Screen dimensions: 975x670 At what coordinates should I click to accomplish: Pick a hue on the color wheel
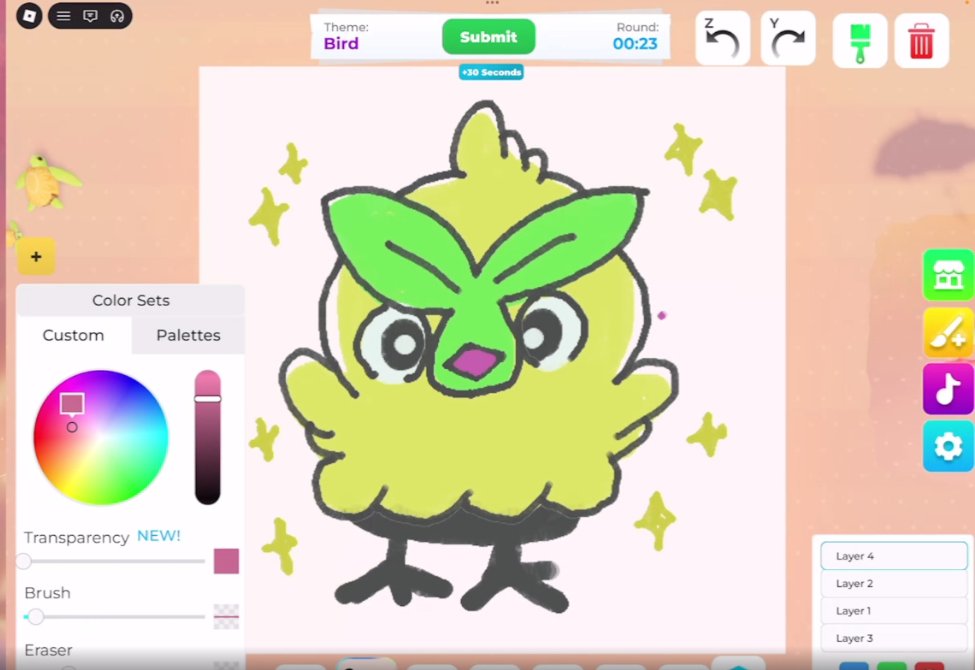(x=101, y=437)
